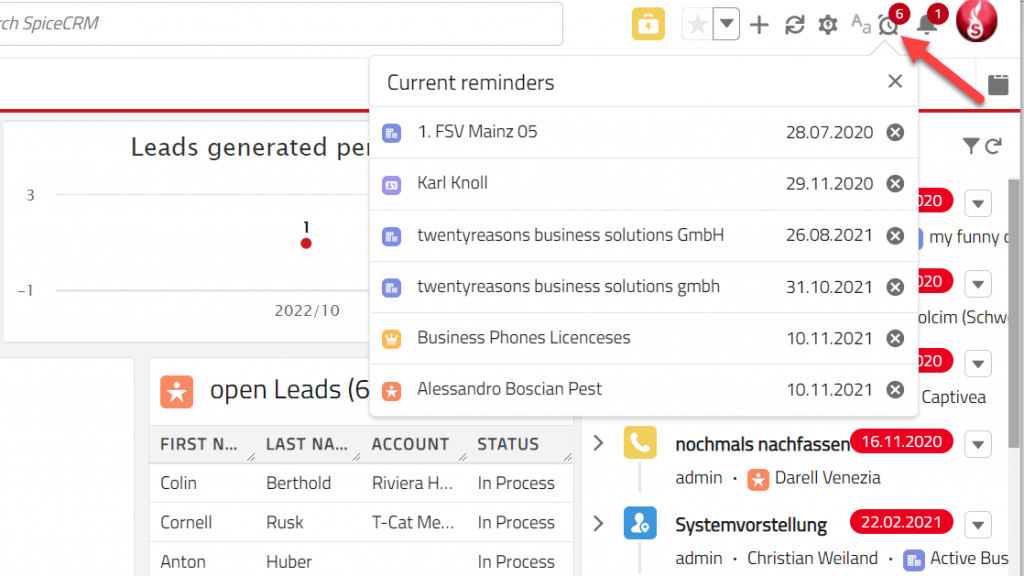Click Riviera H... account cell
Image resolution: width=1024 pixels, height=576 pixels.
click(412, 483)
